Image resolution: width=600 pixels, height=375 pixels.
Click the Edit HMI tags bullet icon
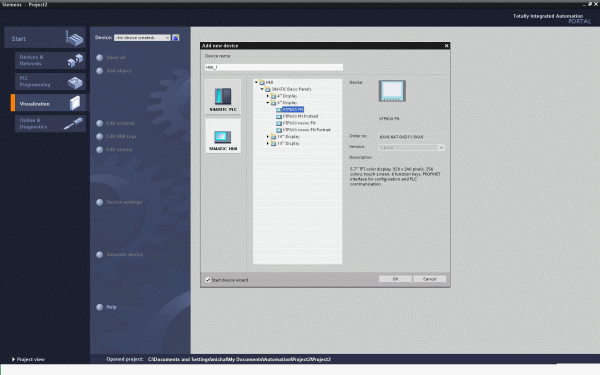coord(99,136)
